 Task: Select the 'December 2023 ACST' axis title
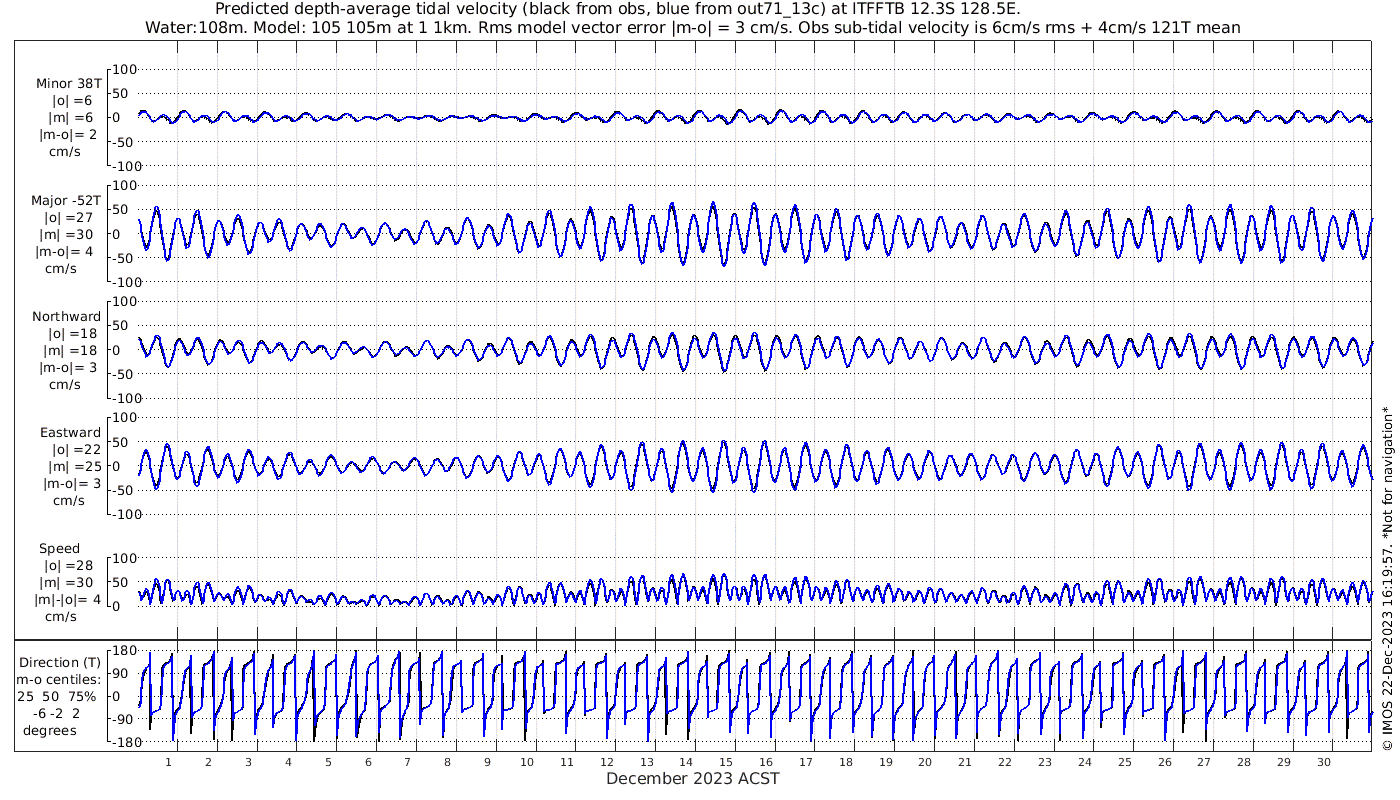tap(693, 778)
